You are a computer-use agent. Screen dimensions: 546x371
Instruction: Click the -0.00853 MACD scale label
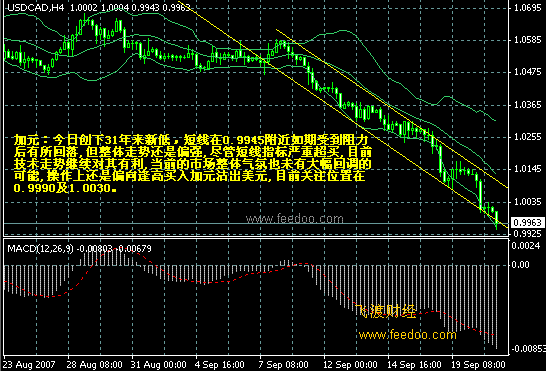point(526,349)
